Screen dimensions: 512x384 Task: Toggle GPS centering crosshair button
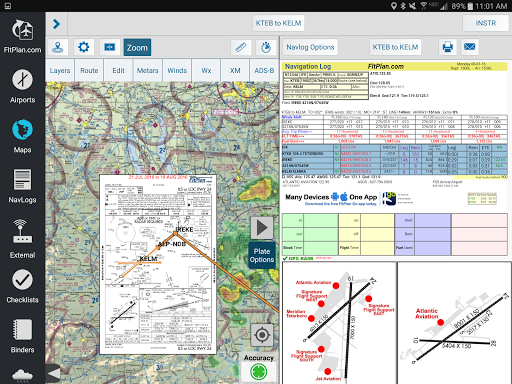point(262,335)
